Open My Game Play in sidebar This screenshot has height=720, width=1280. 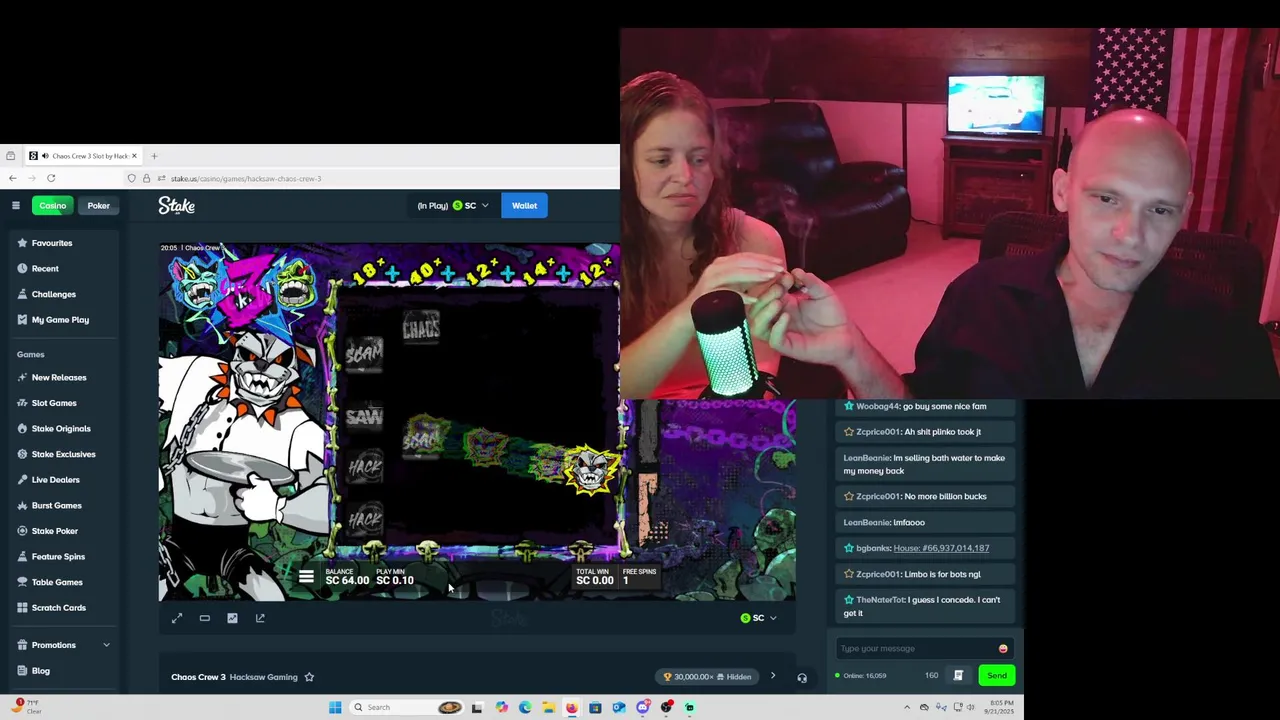(x=60, y=320)
